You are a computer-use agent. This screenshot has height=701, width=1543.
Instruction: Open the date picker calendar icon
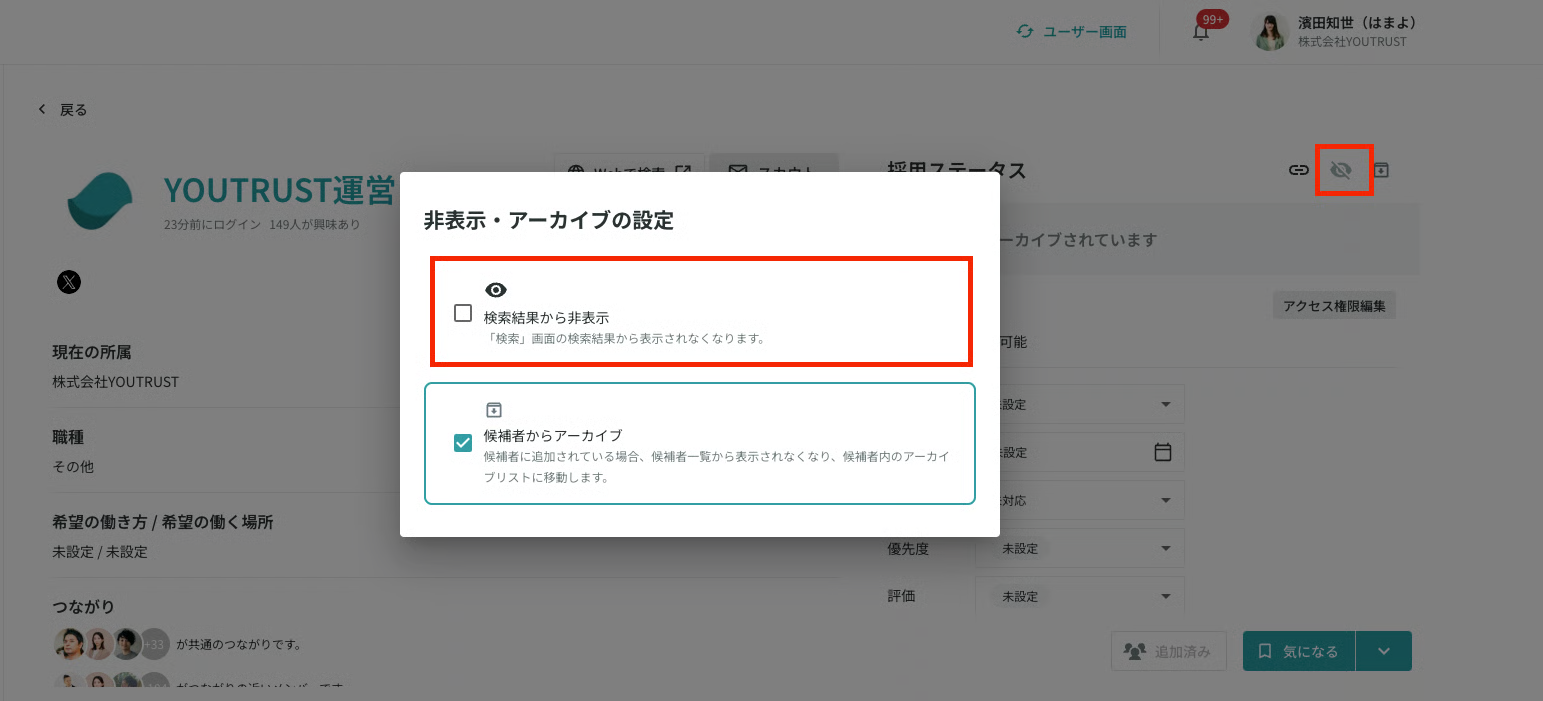pyautogui.click(x=1163, y=452)
